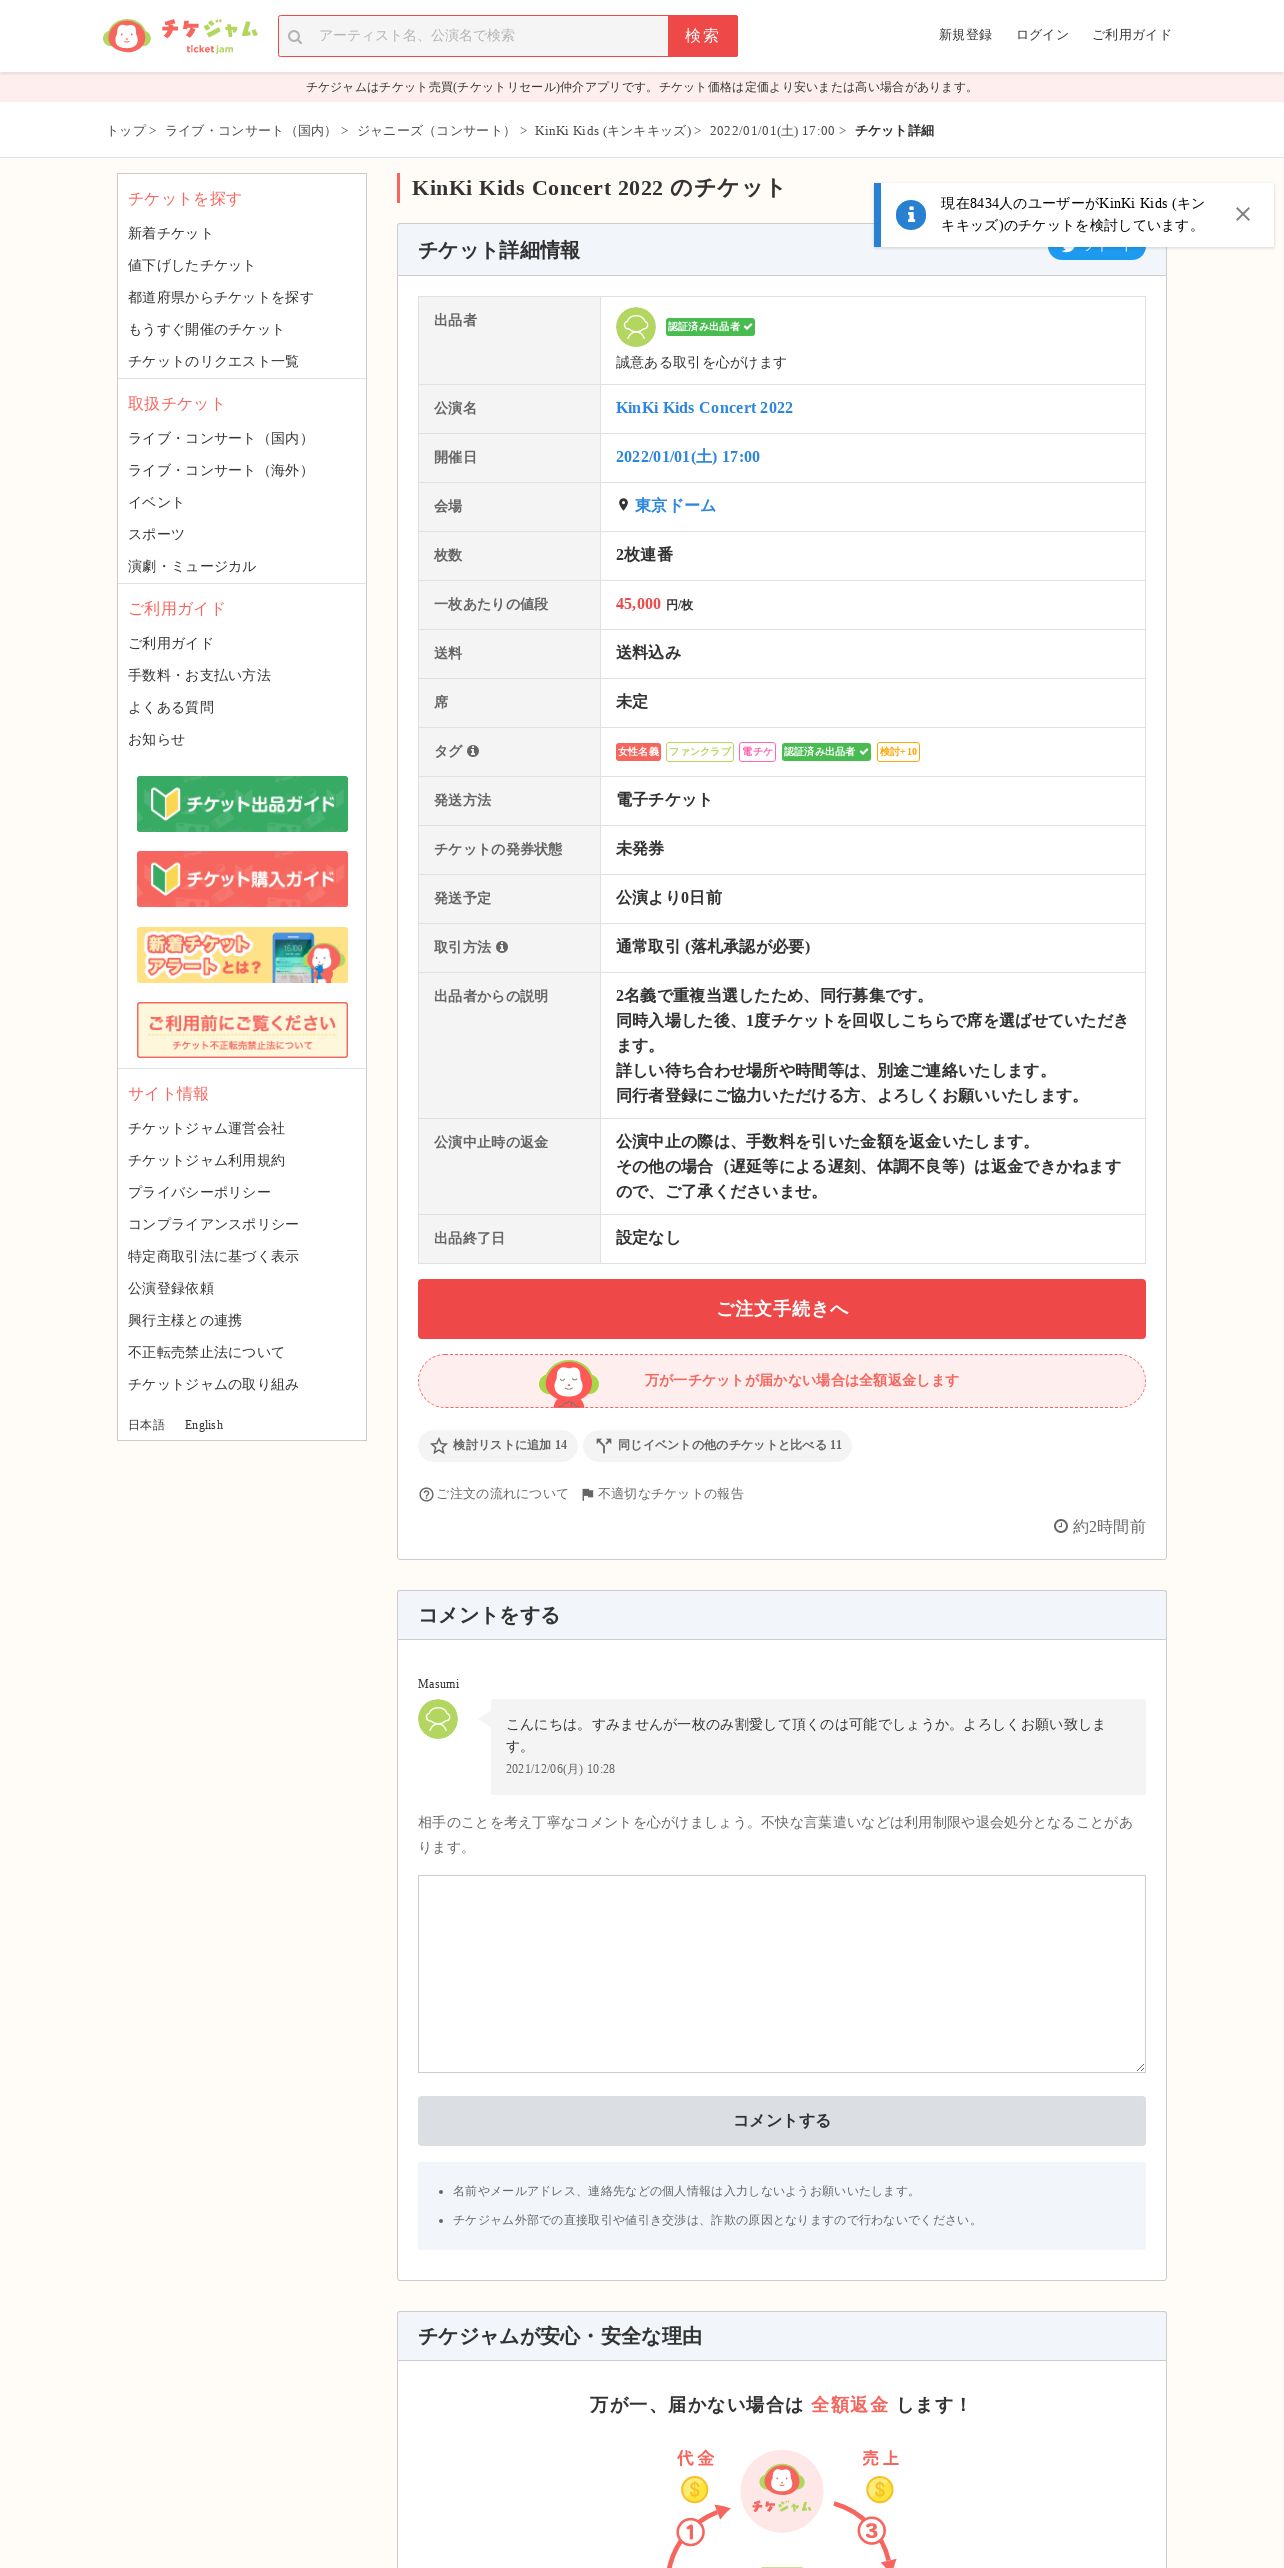Open プライバシーポリシー link

(199, 1192)
